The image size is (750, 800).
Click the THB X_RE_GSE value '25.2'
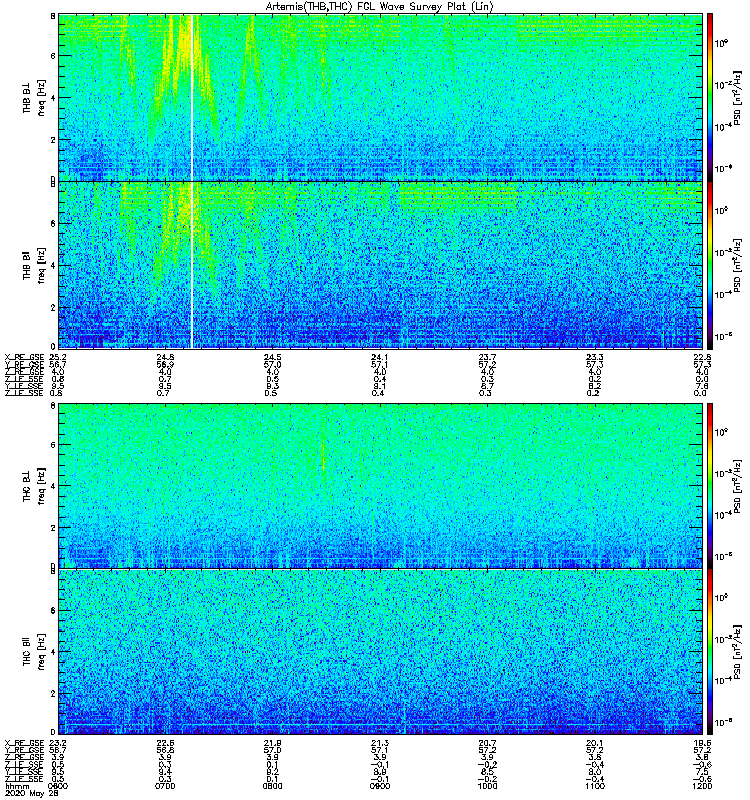[58, 357]
